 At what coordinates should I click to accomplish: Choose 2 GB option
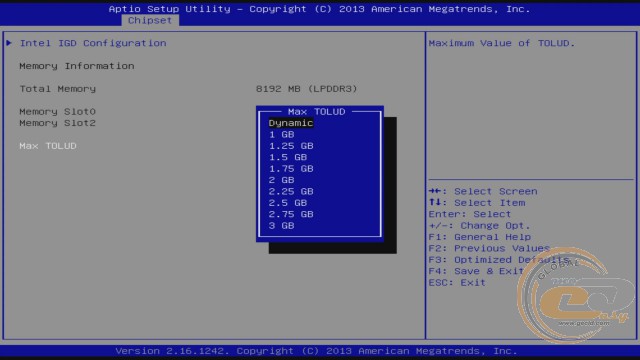(282, 180)
